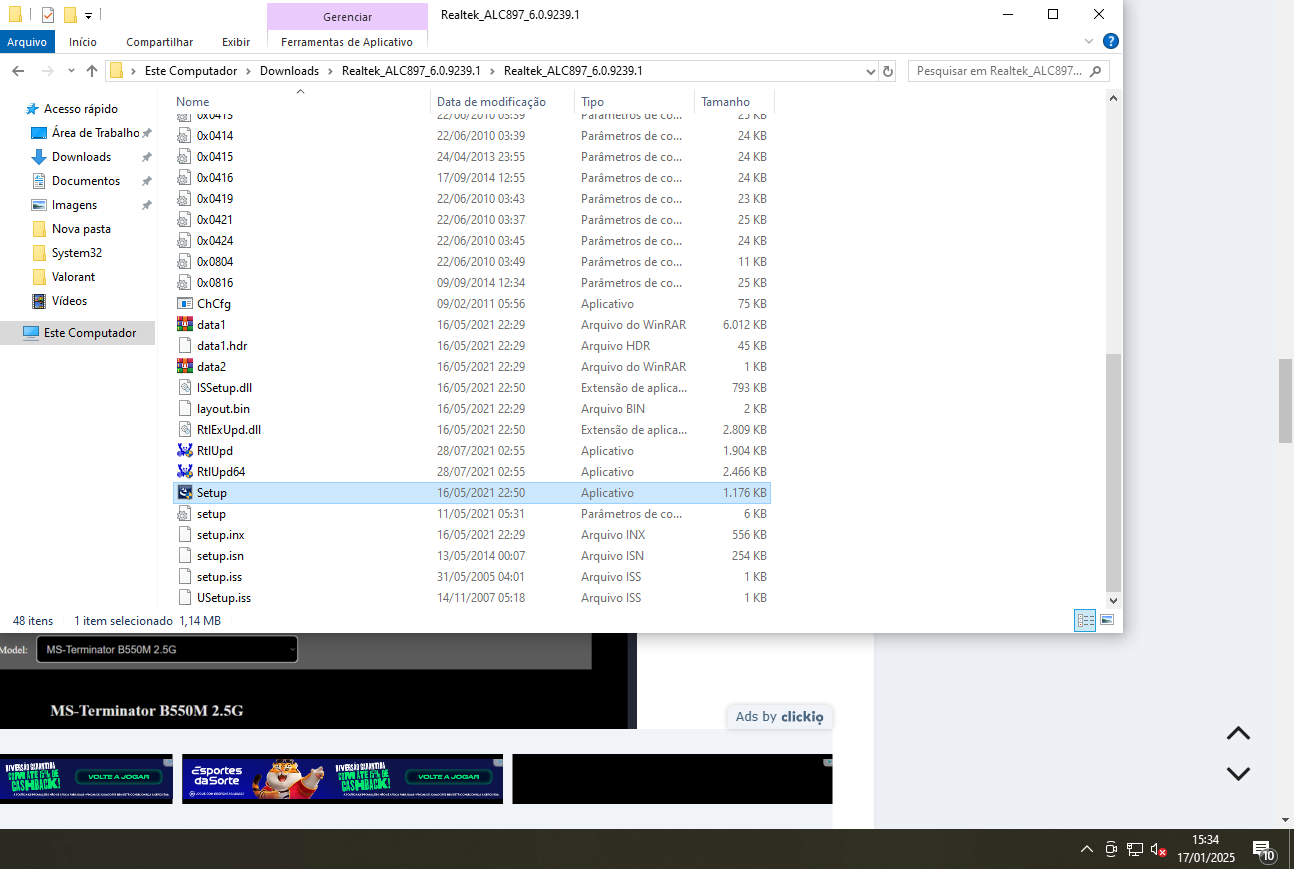Click the RtlExUpd.dll file icon
This screenshot has height=869, width=1294.
point(184,430)
